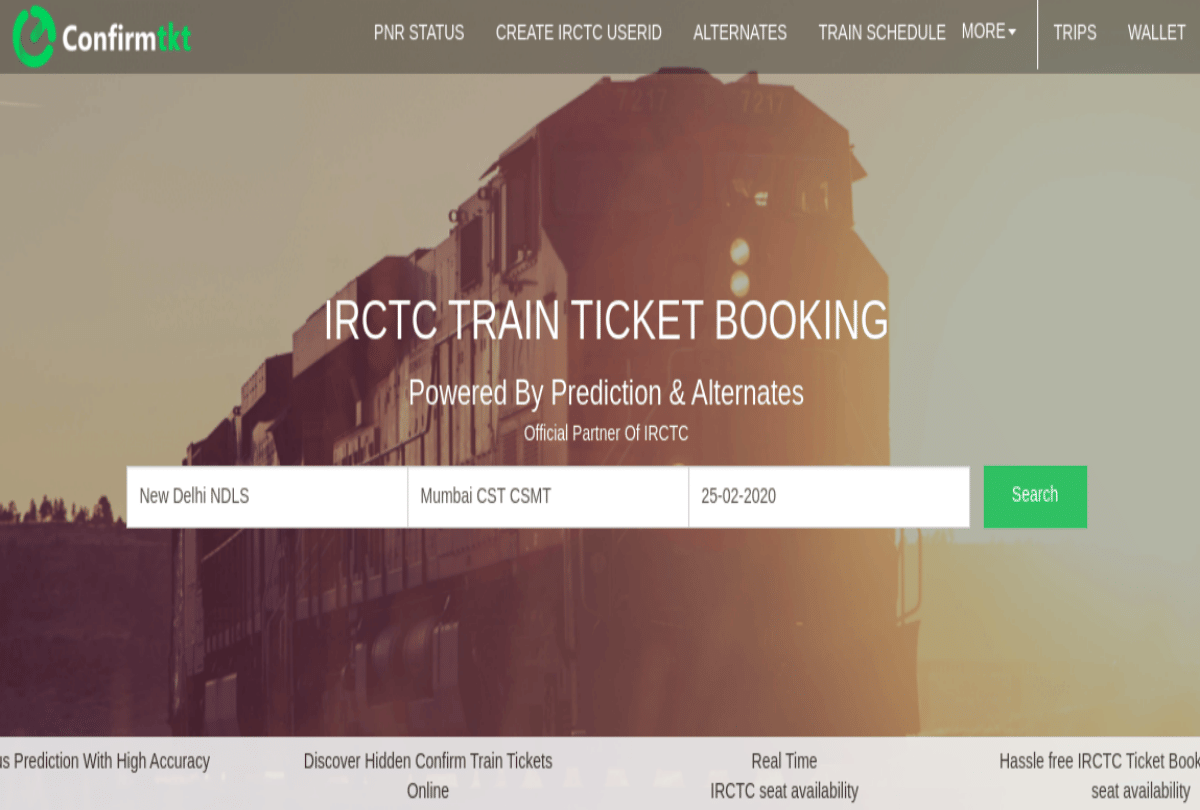The width and height of the screenshot is (1200, 810).
Task: Click the green Search button
Action: click(1035, 496)
